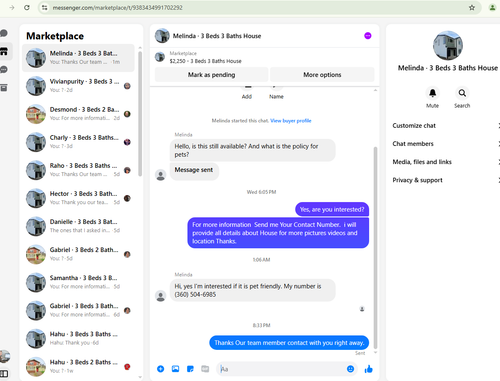Select the Marketplace storefront icon in sidebar
500x381 pixels.
click(4, 51)
